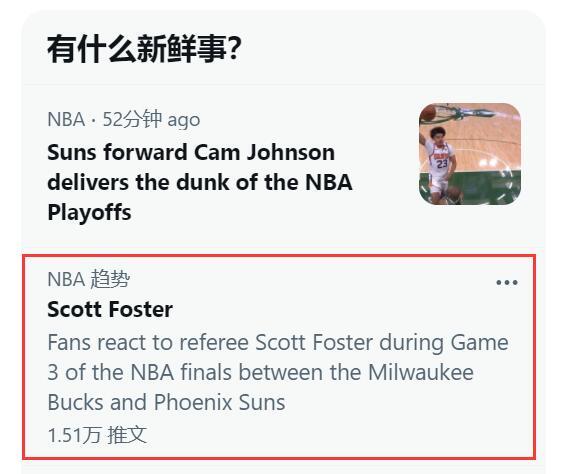Click the 'Bucks and Phoenix Suns' description line
Viewport: 567px width, 474px height.
pos(166,402)
